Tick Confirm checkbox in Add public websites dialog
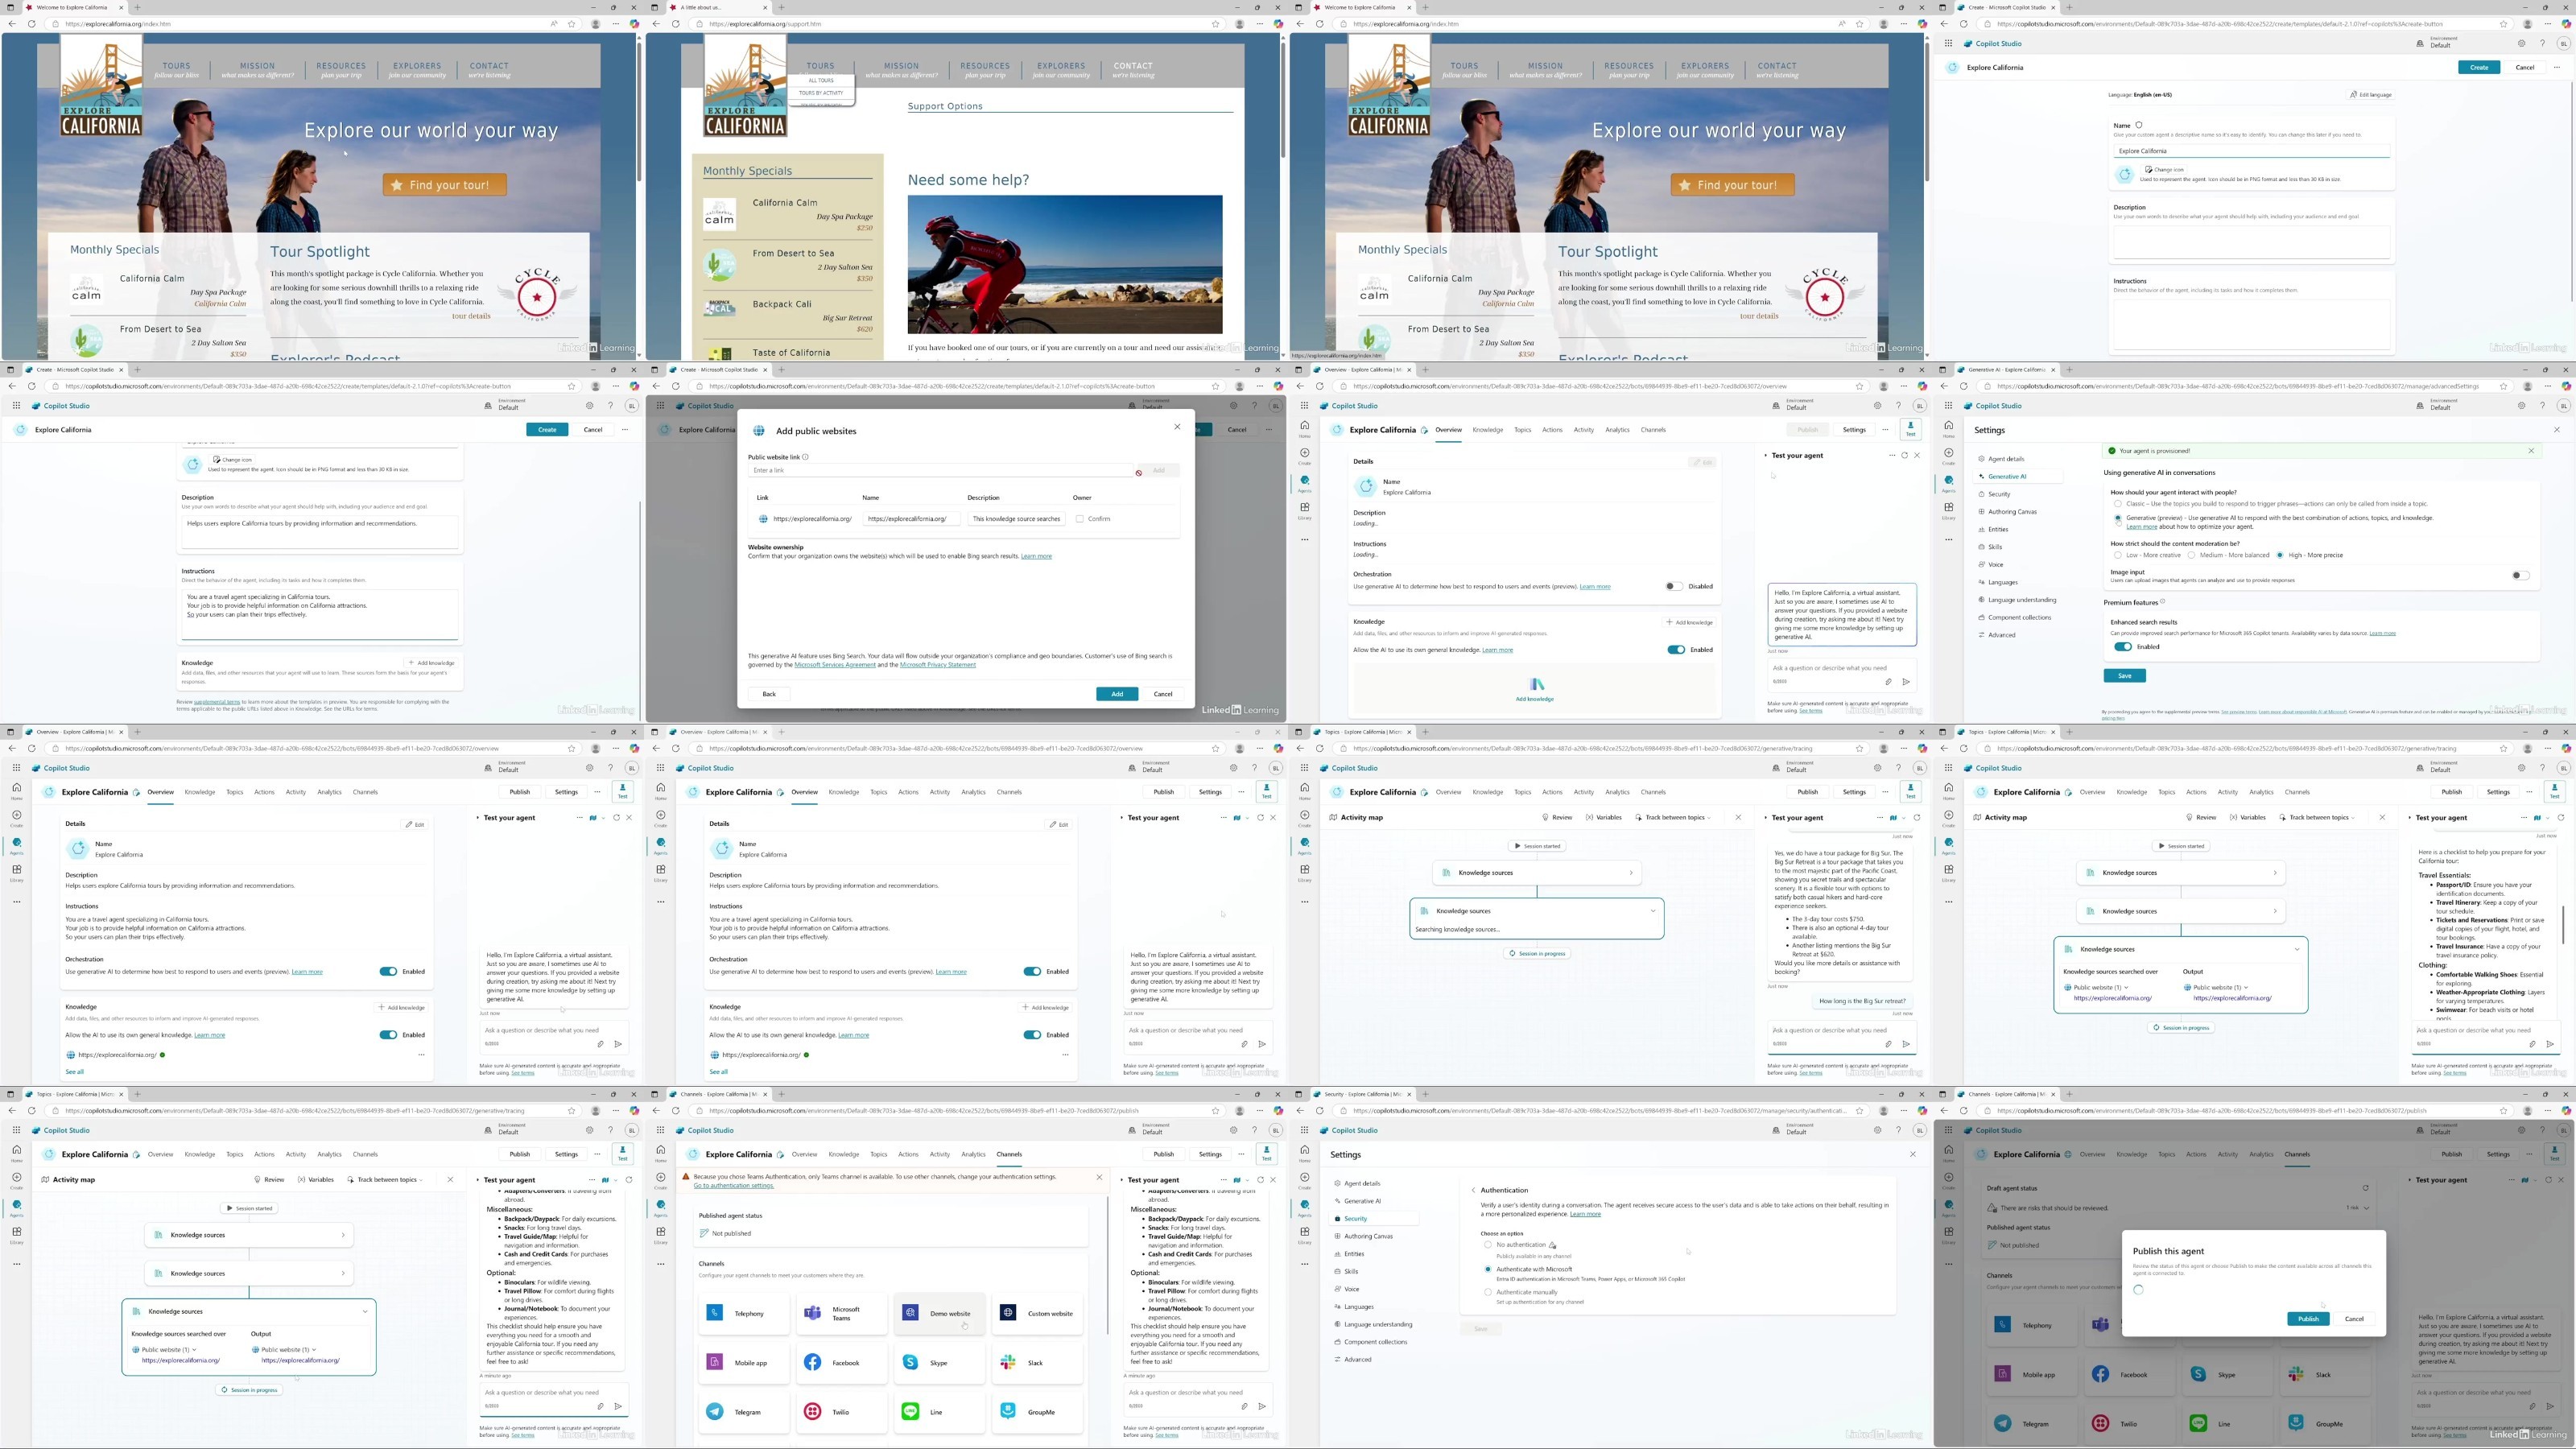 tap(1079, 519)
